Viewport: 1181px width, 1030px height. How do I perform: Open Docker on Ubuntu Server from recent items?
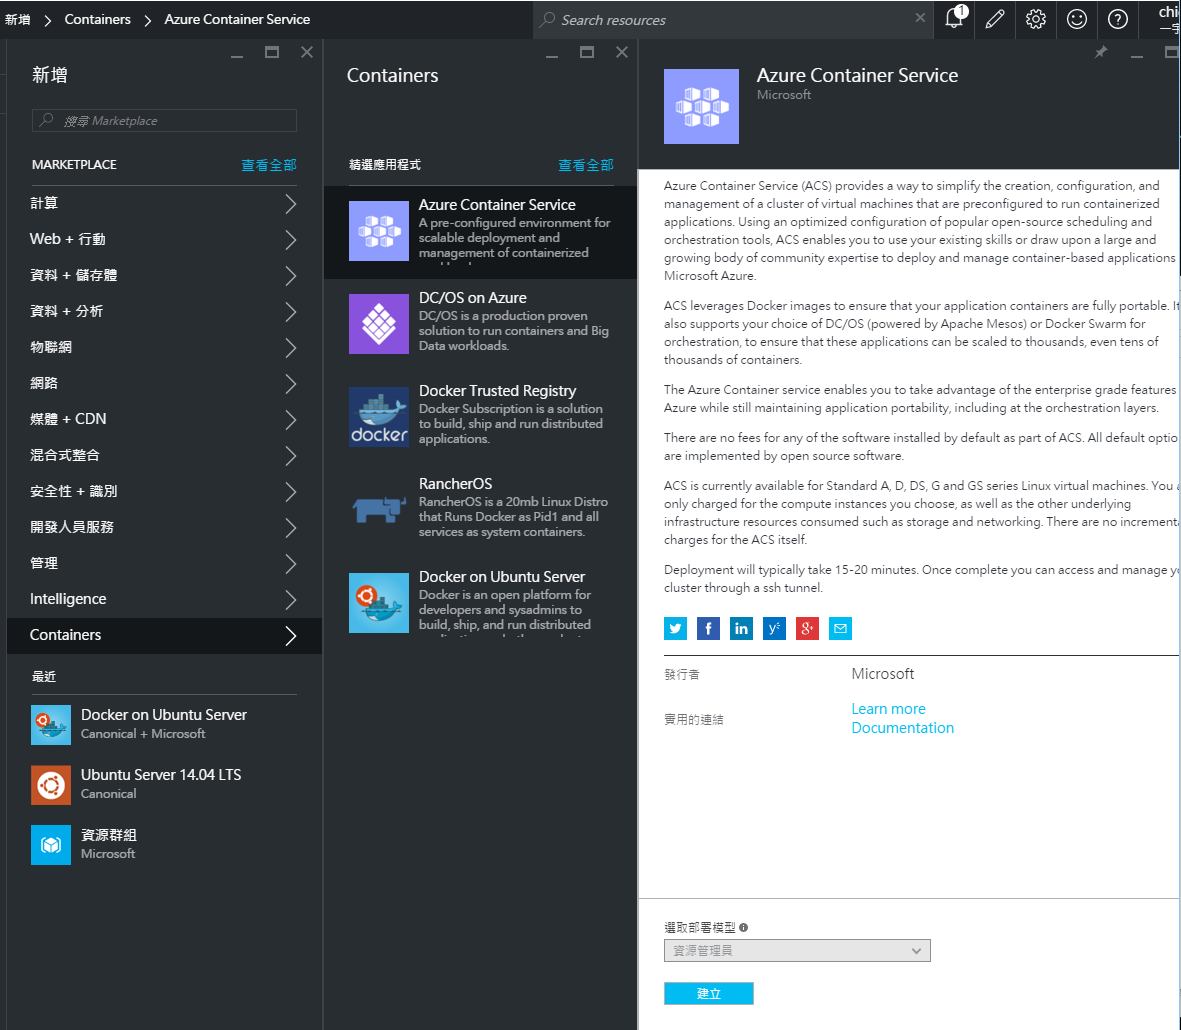(51, 725)
